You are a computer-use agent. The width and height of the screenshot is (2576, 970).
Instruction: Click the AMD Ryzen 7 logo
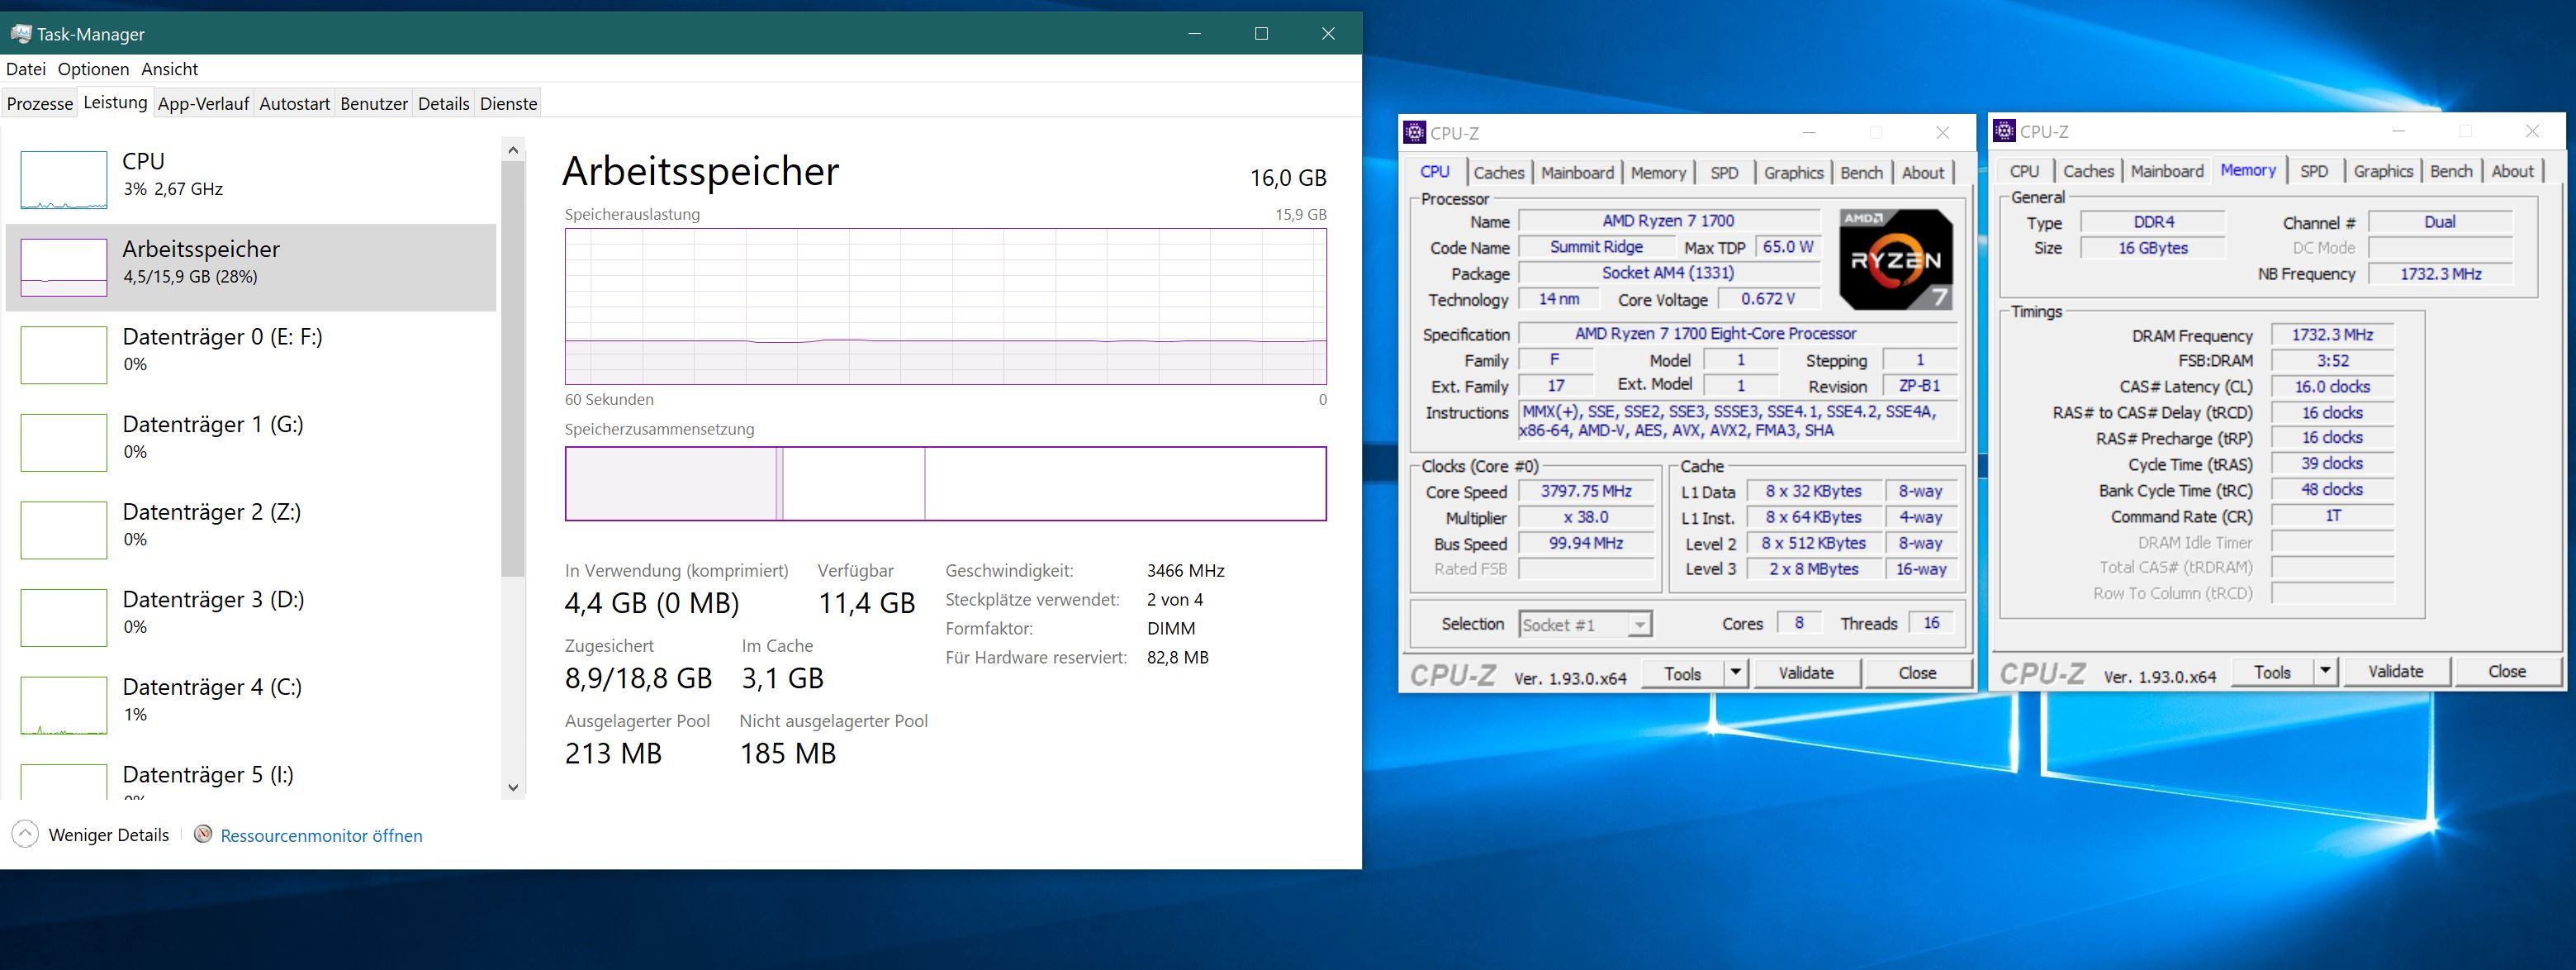[1895, 259]
